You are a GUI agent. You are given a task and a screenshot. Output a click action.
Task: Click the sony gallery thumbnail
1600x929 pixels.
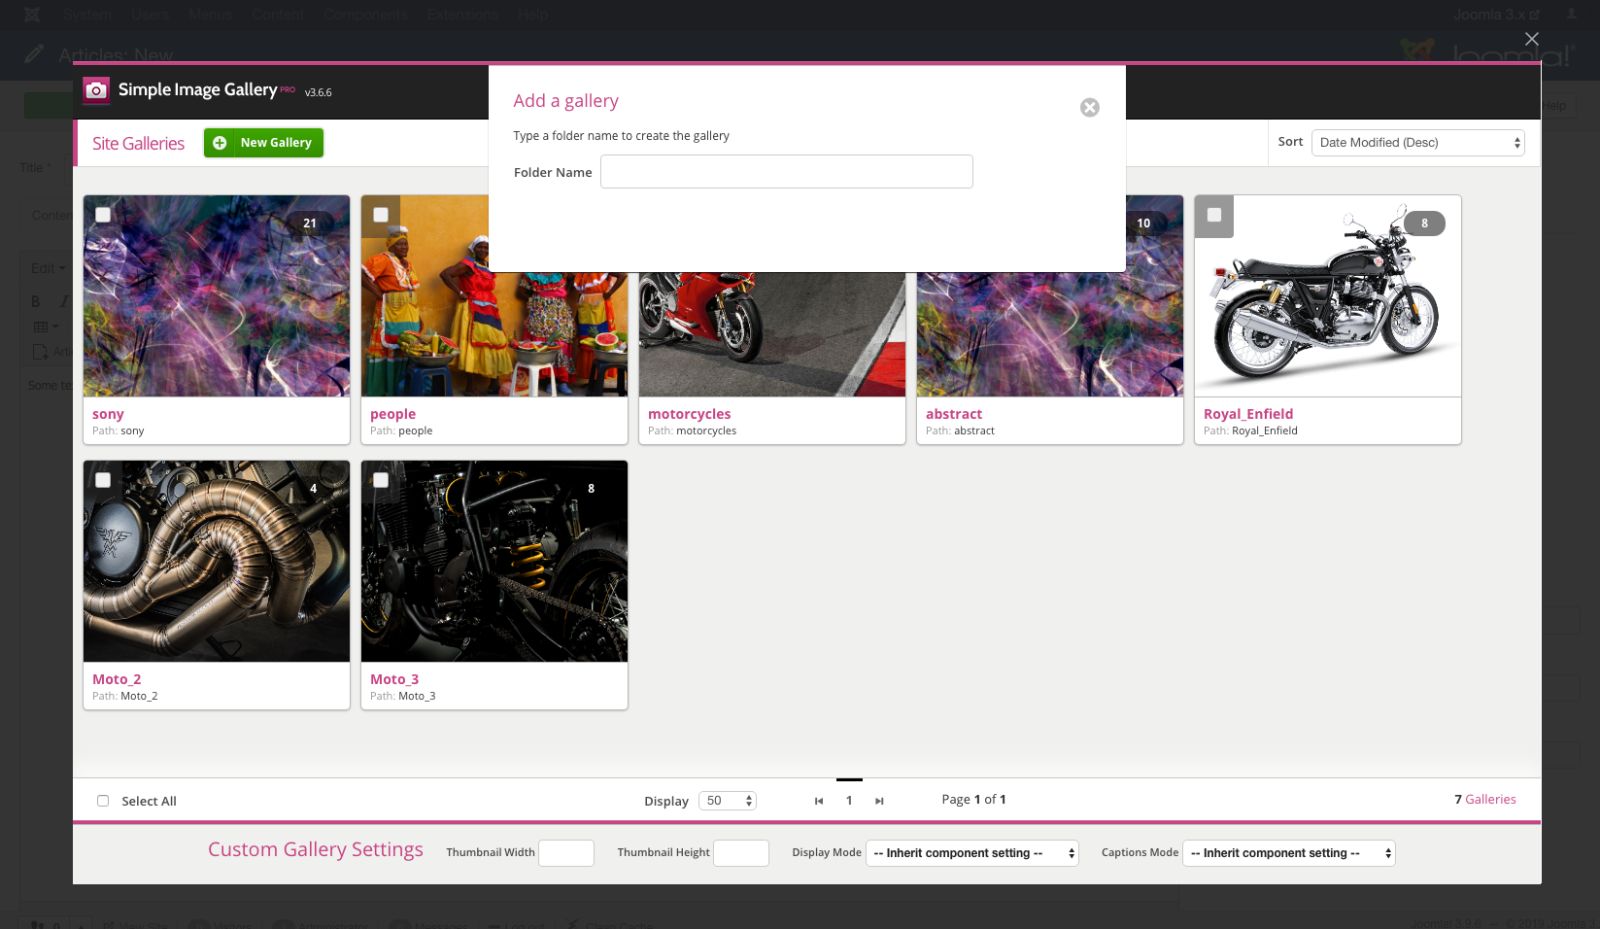[217, 297]
